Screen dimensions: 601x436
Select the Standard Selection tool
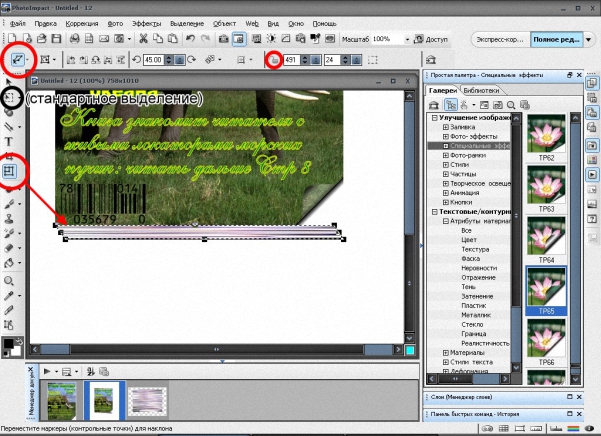pyautogui.click(x=9, y=98)
